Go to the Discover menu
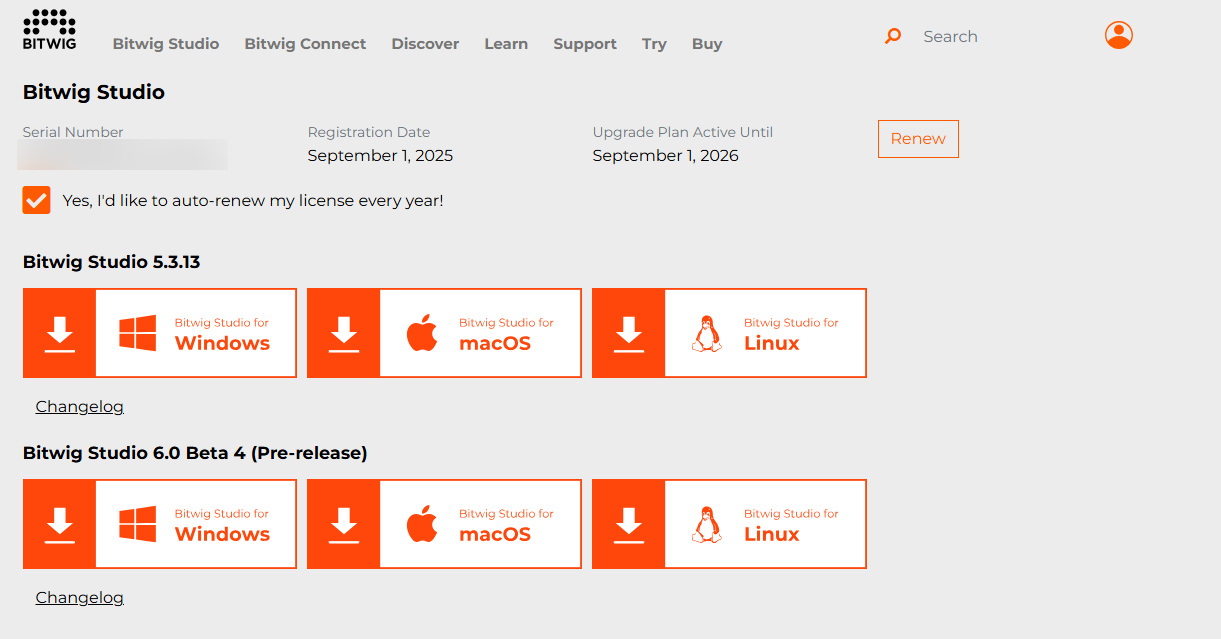The image size is (1221, 639). click(425, 44)
